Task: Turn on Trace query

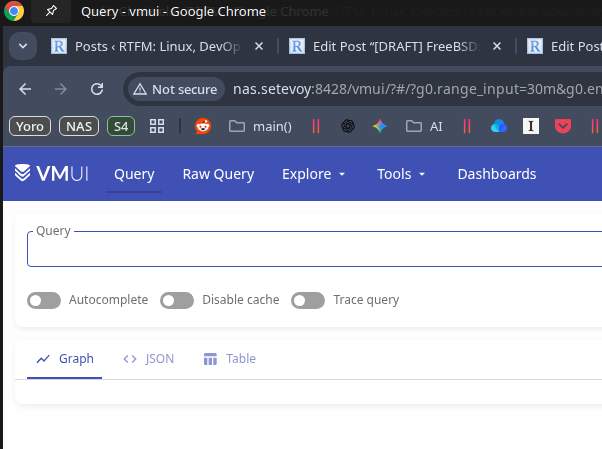Action: pos(308,300)
